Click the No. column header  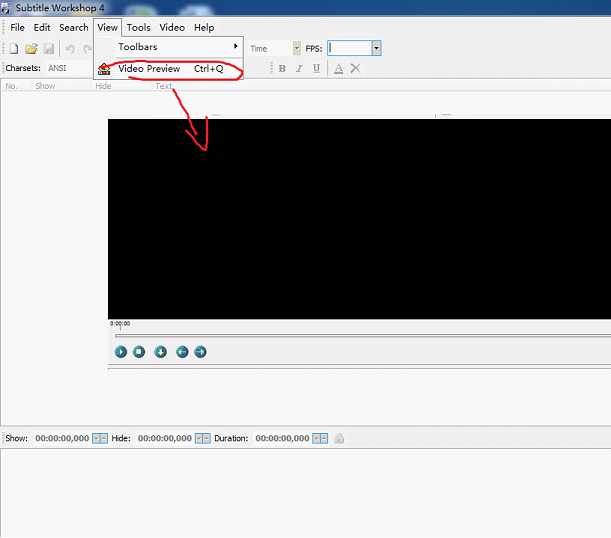[x=11, y=86]
